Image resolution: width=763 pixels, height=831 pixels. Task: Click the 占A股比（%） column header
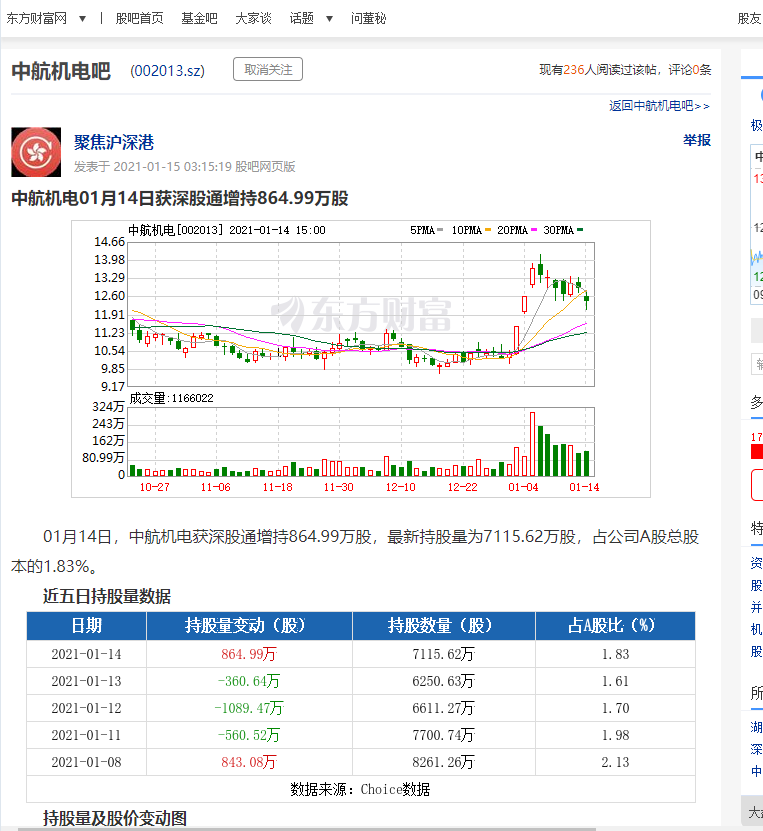coord(615,626)
